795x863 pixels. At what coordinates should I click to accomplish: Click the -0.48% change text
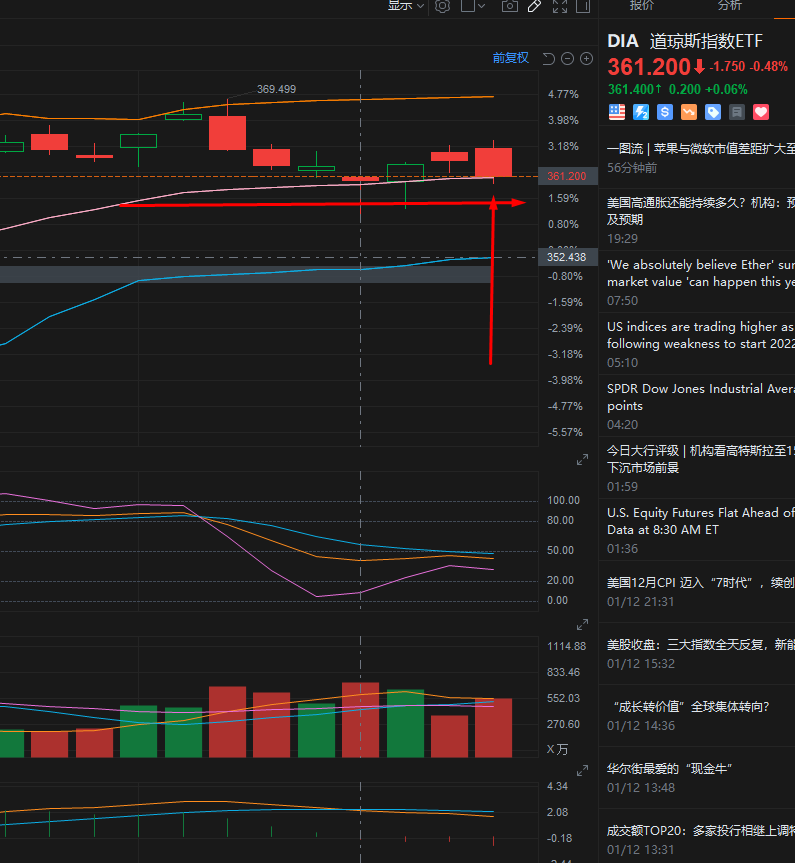(x=769, y=67)
